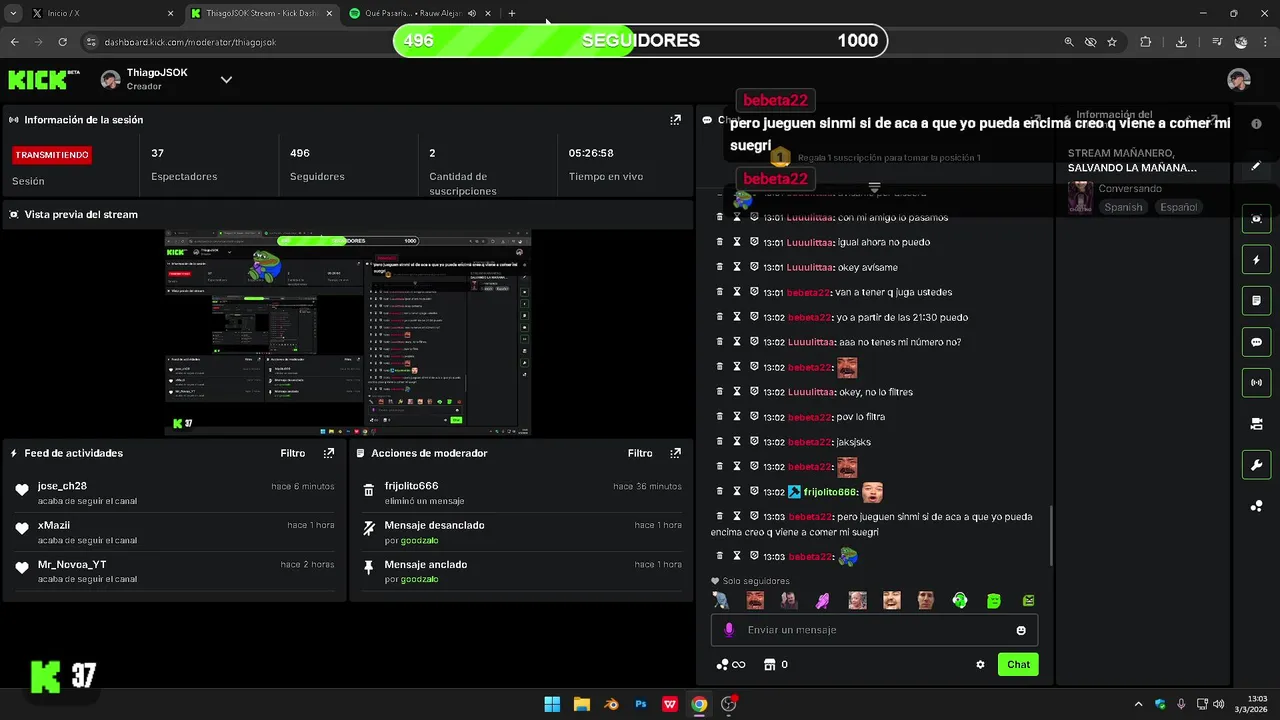Click the three-dots cluster icon in right sidebar
Screen dimensions: 1280x720
(x=1256, y=506)
